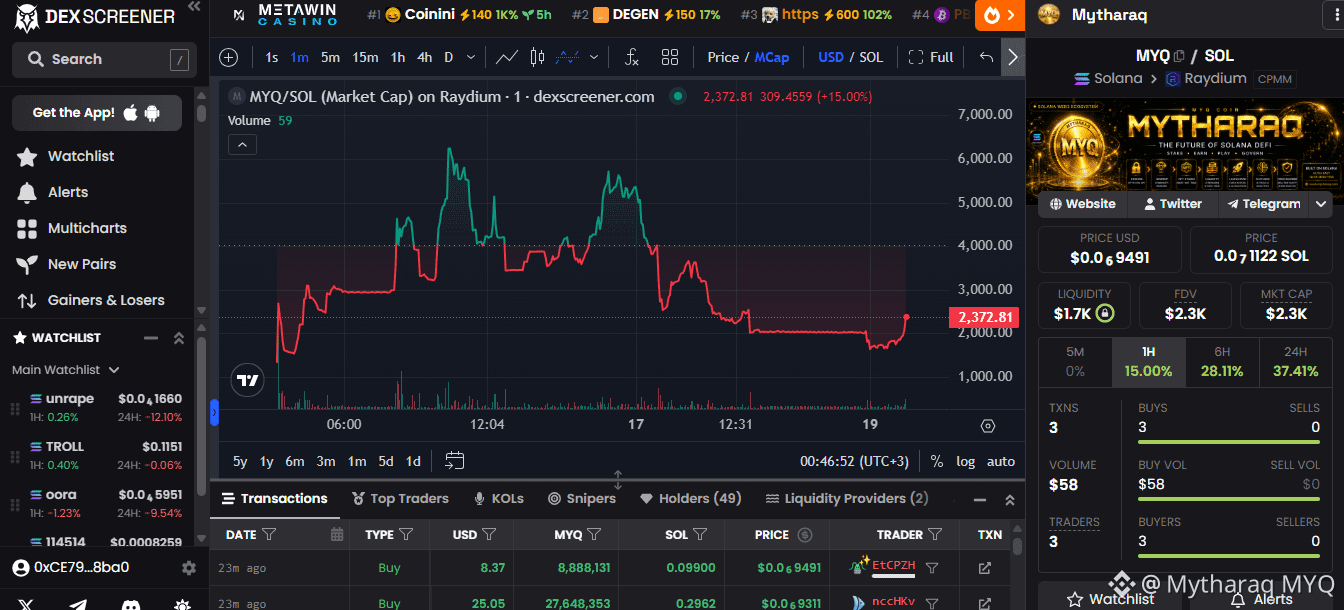Select the 1s chart interval

pos(272,57)
